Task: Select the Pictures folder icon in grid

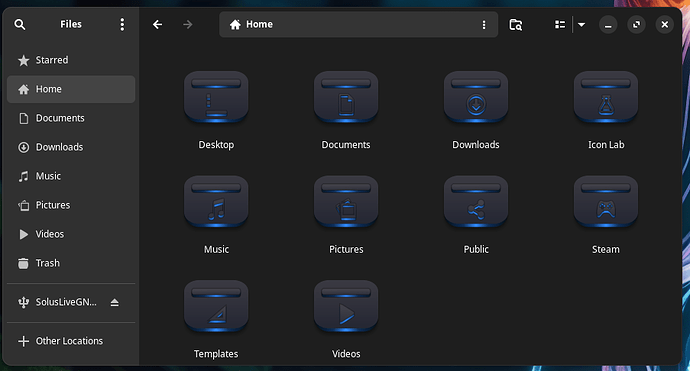Action: click(x=346, y=202)
